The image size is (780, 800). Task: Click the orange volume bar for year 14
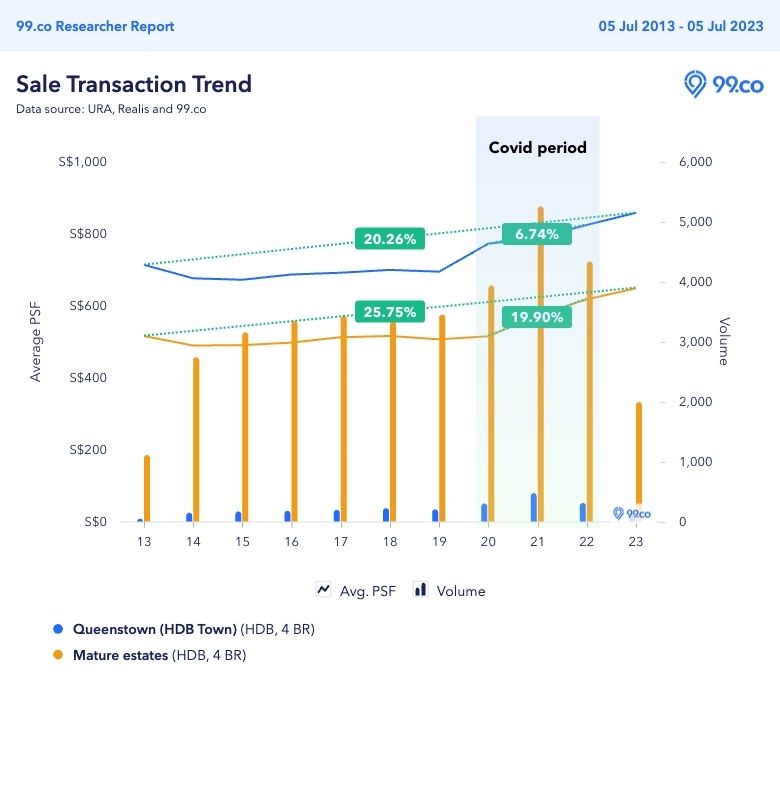tap(196, 439)
